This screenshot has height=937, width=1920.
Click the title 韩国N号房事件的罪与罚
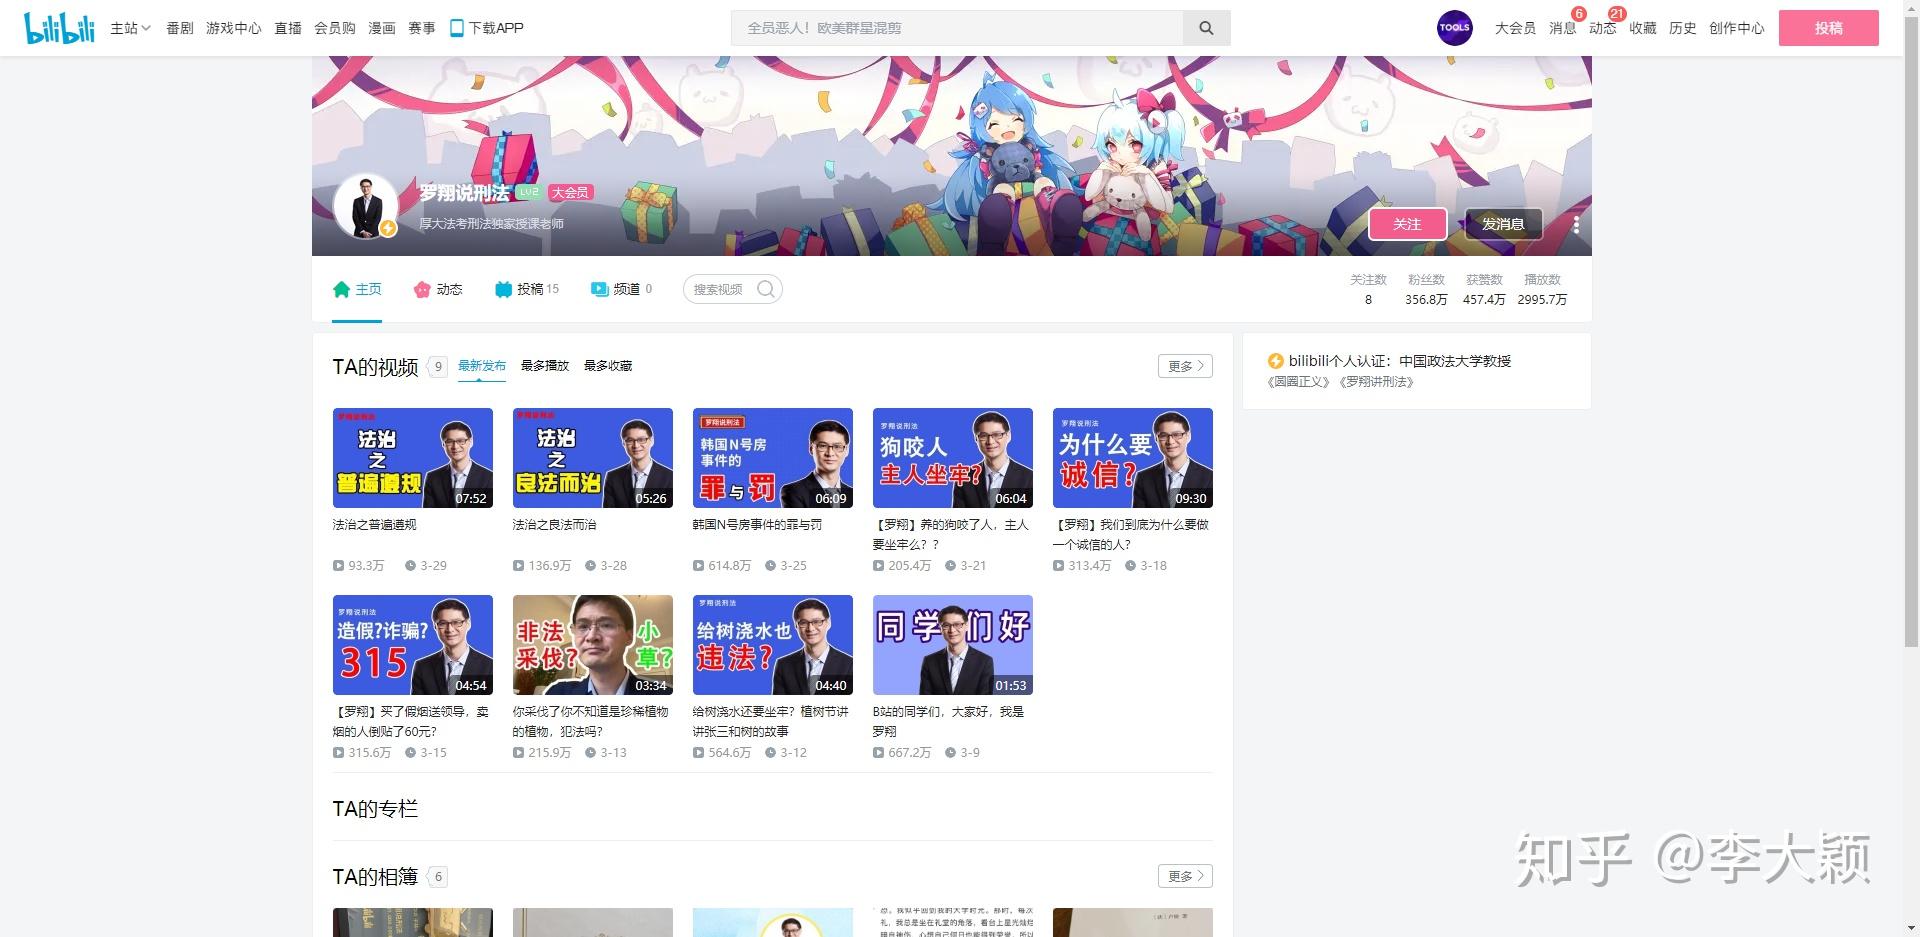[x=757, y=525]
